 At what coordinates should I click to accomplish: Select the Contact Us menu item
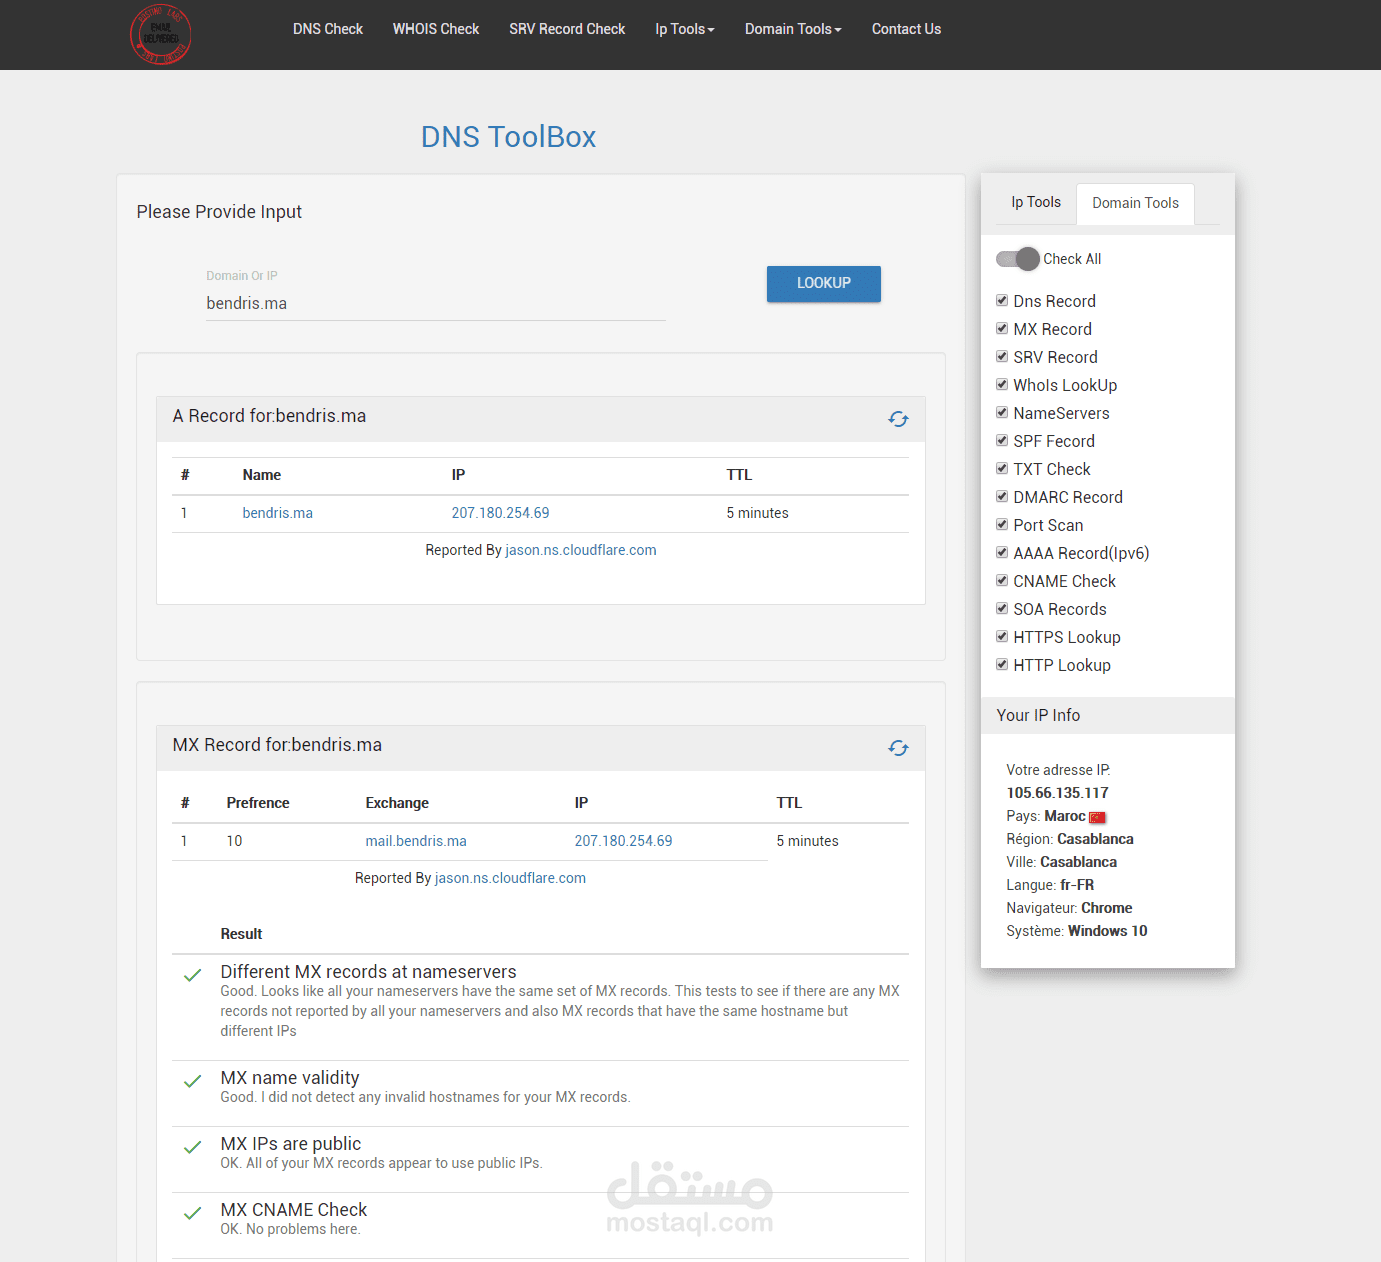(906, 29)
